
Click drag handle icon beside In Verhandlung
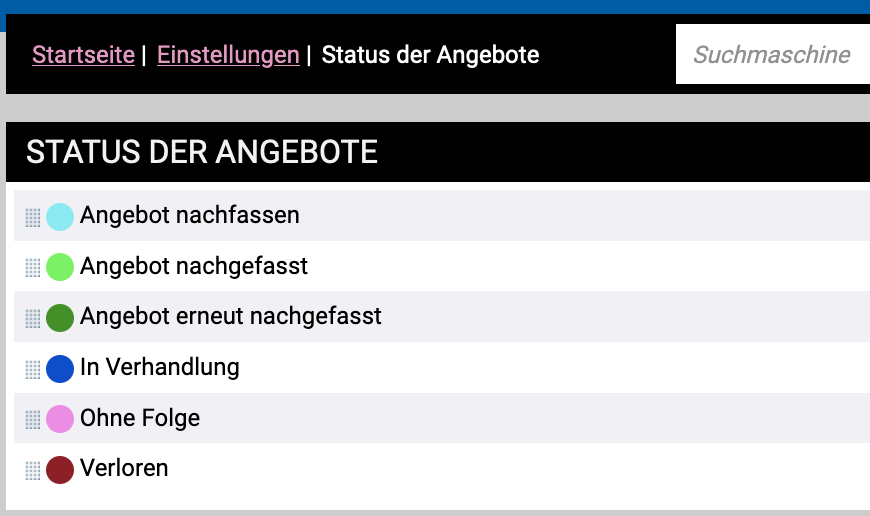coord(32,369)
